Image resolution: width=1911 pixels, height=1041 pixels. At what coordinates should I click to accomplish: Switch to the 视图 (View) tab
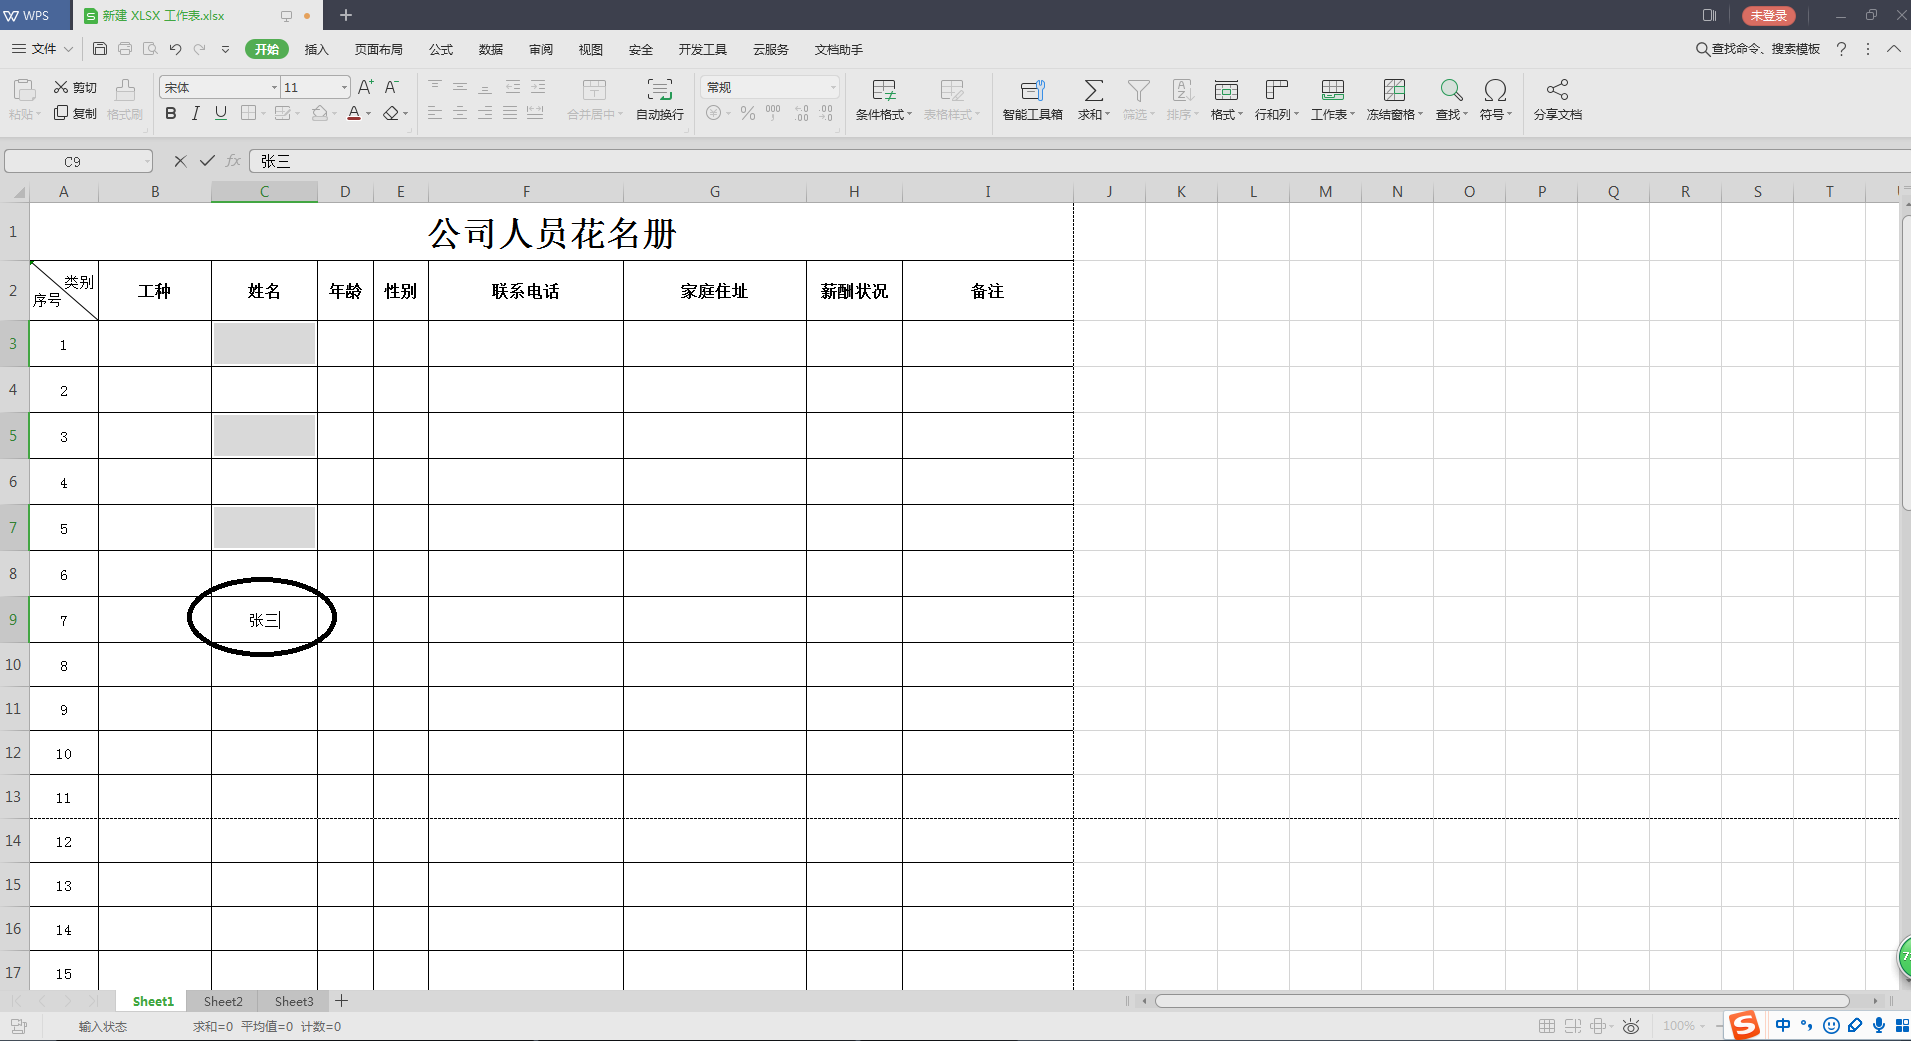point(591,49)
